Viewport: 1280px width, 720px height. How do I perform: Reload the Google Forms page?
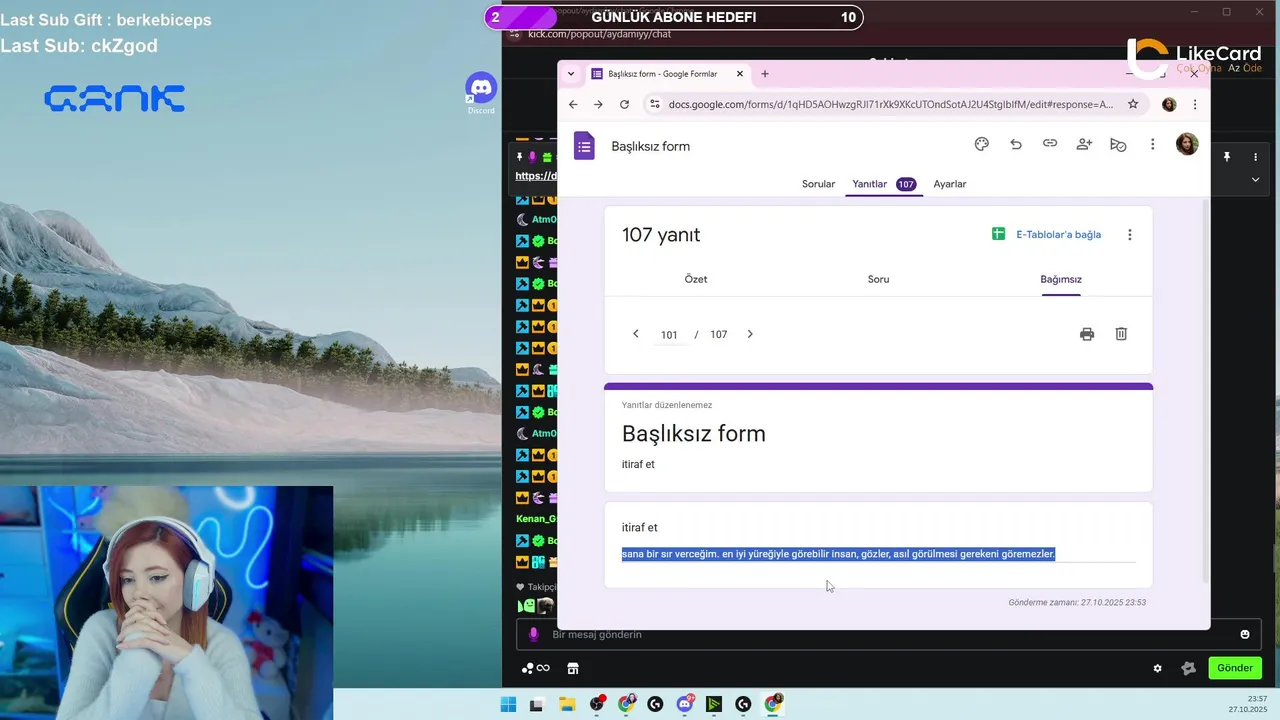(x=624, y=104)
